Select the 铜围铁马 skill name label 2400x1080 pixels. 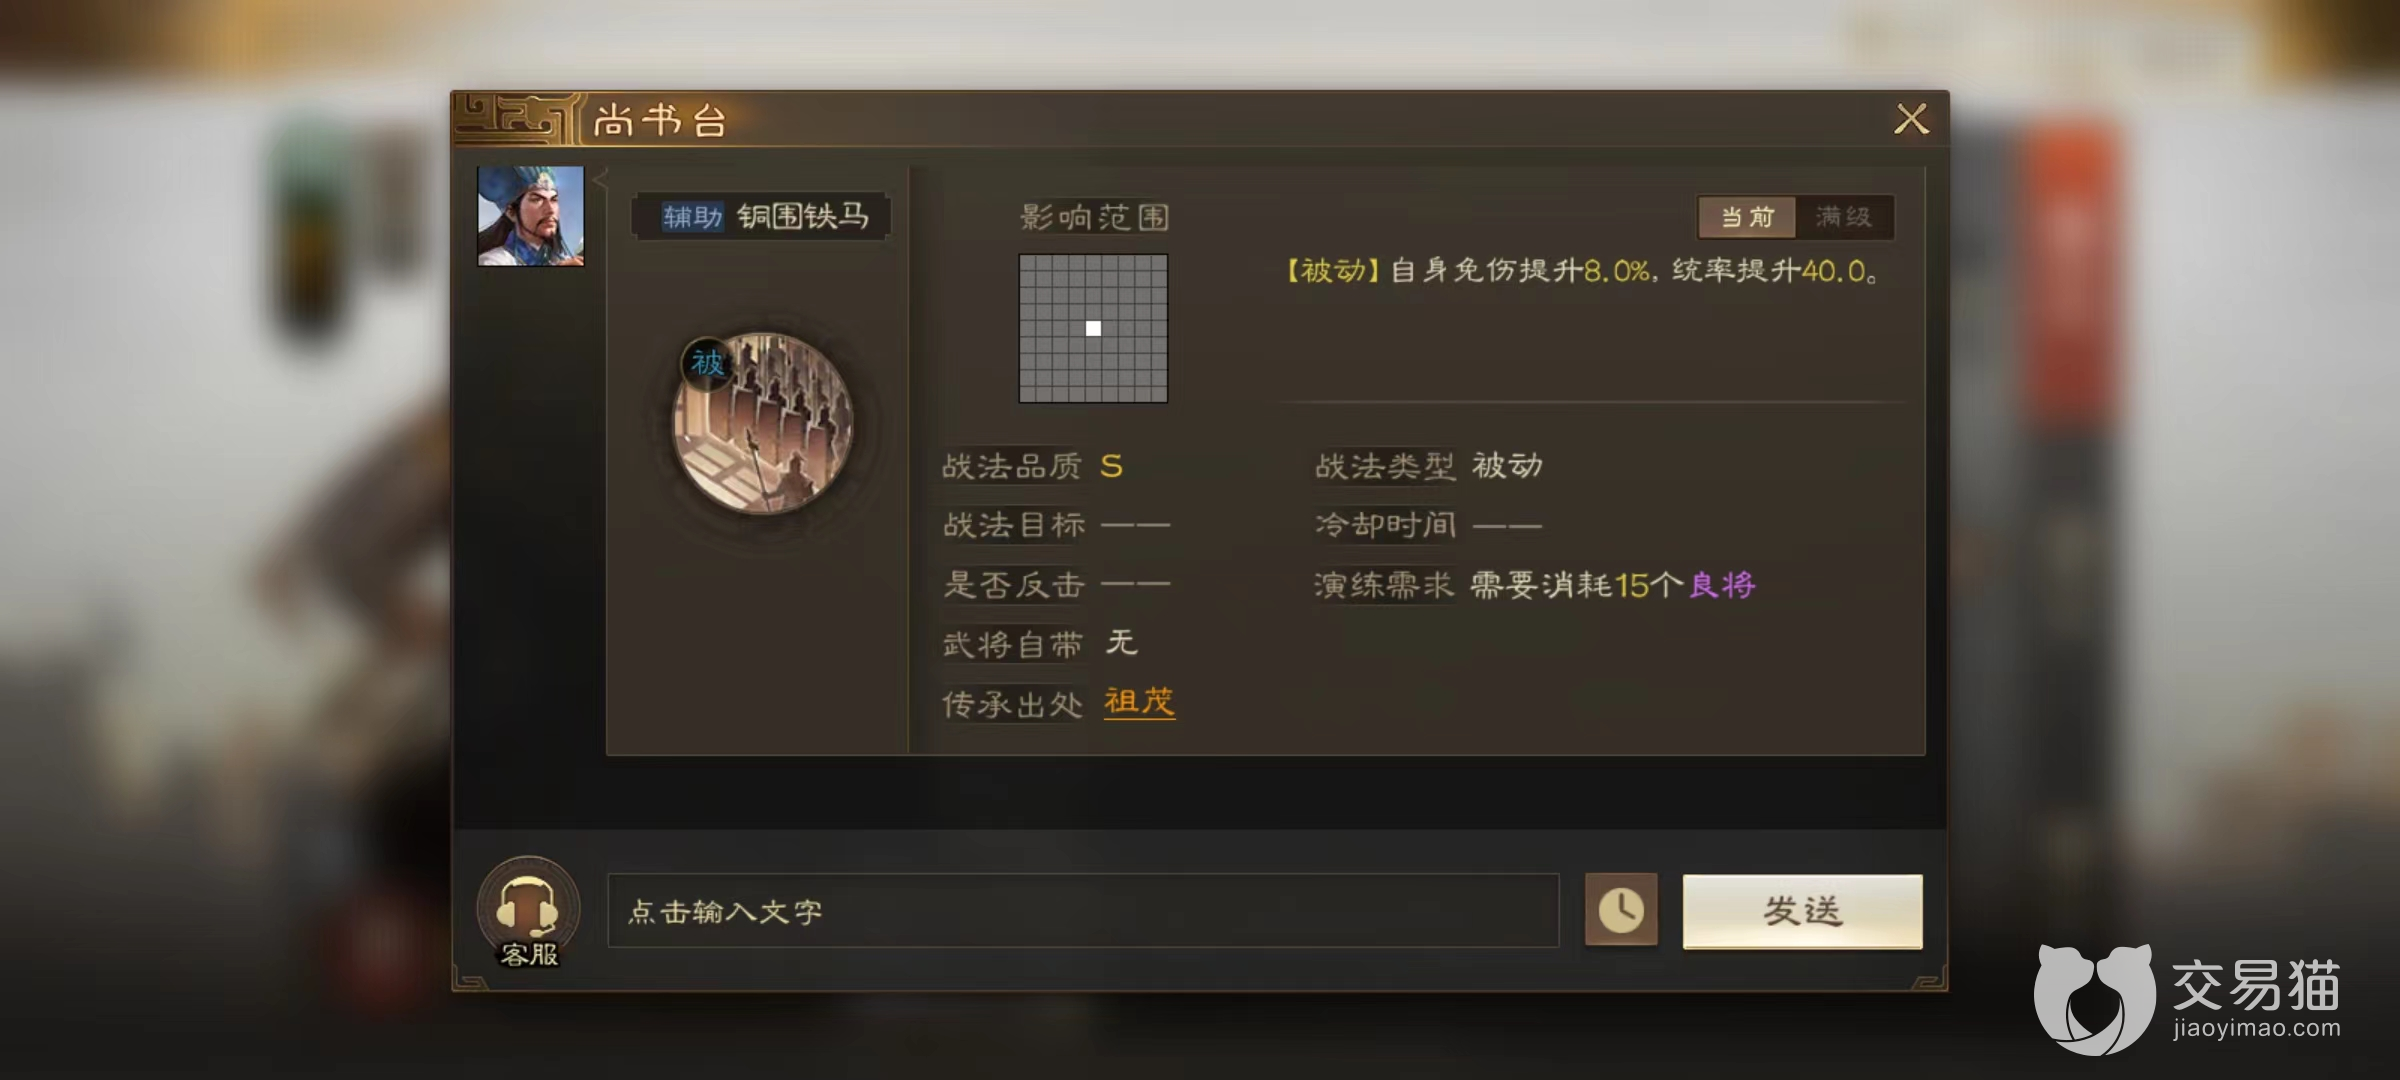(x=803, y=216)
